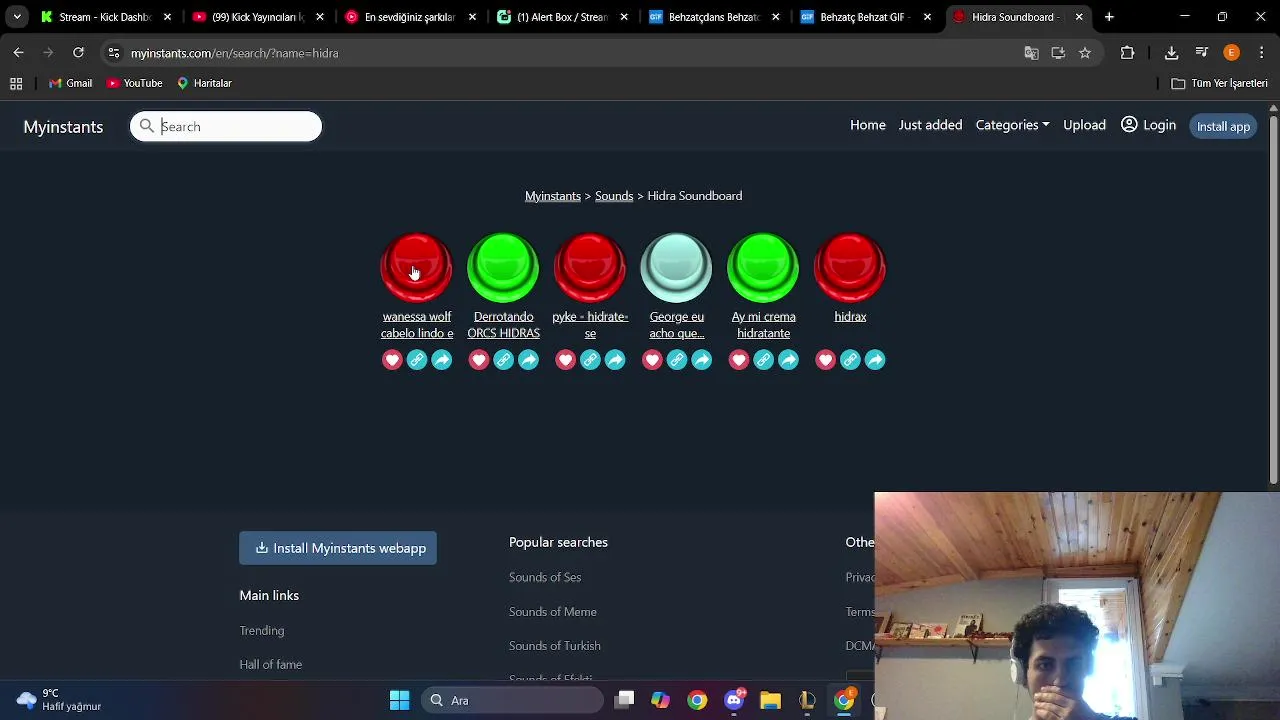
Task: Open the Derrotando ORCS HIDRAS title link
Action: coord(503,325)
